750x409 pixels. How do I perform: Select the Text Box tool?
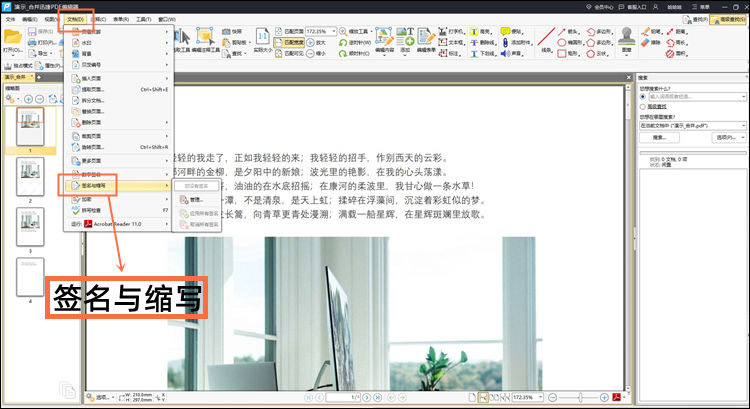[452, 43]
